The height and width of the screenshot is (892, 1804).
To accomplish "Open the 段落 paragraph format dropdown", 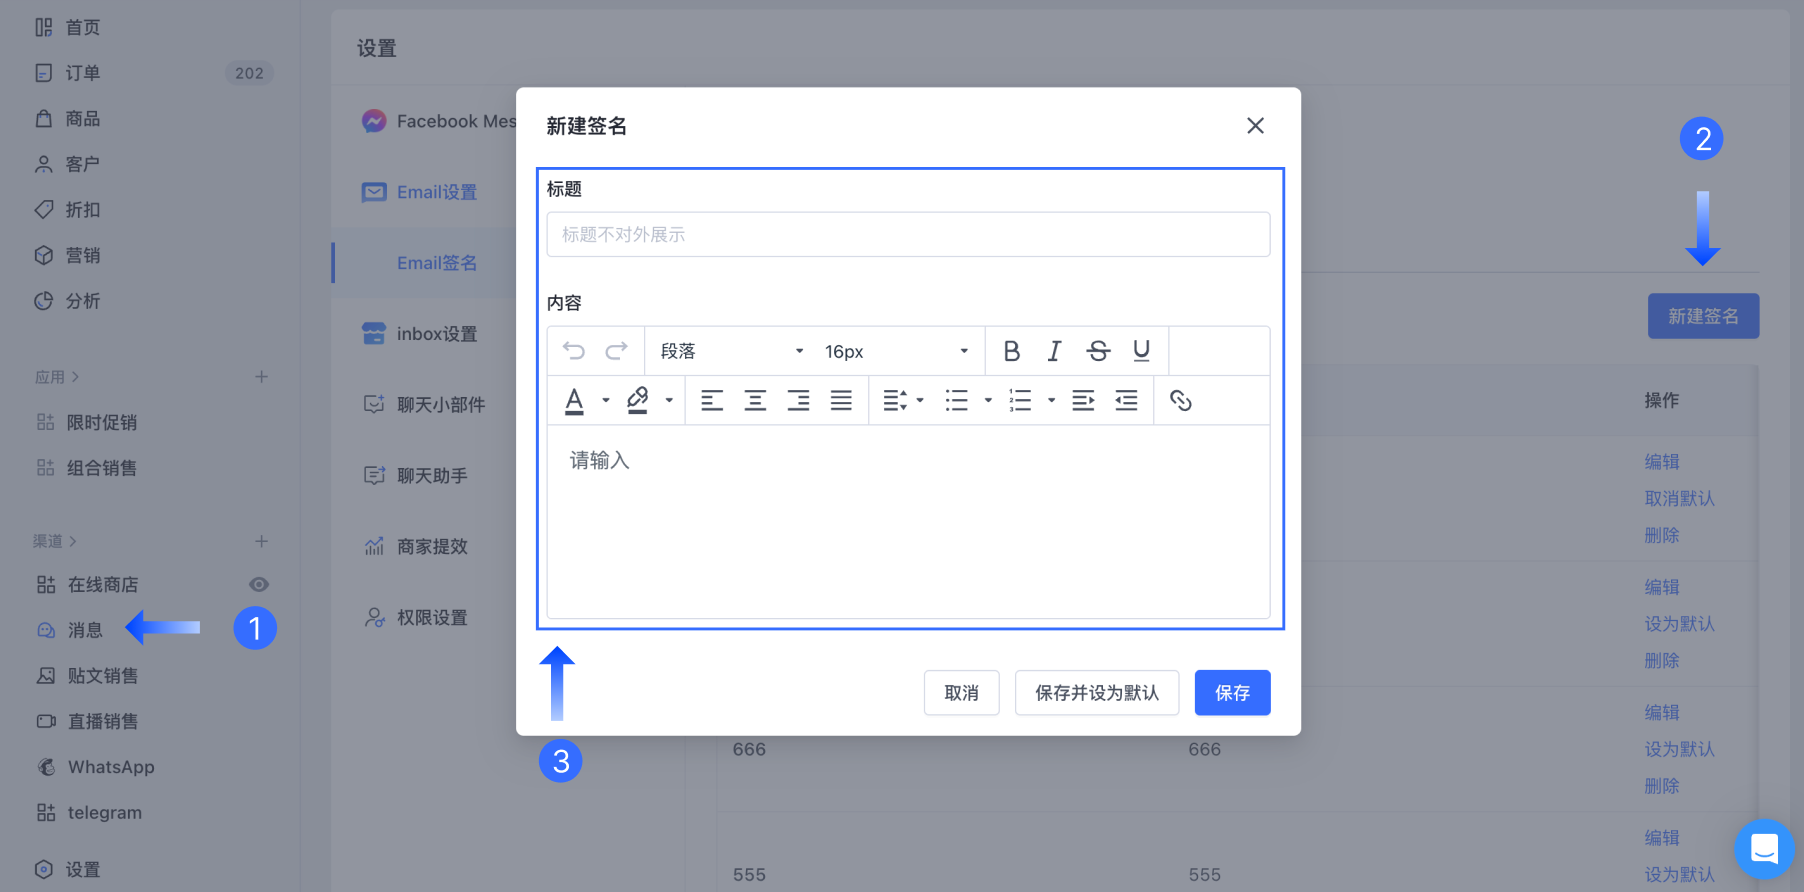I will (731, 351).
